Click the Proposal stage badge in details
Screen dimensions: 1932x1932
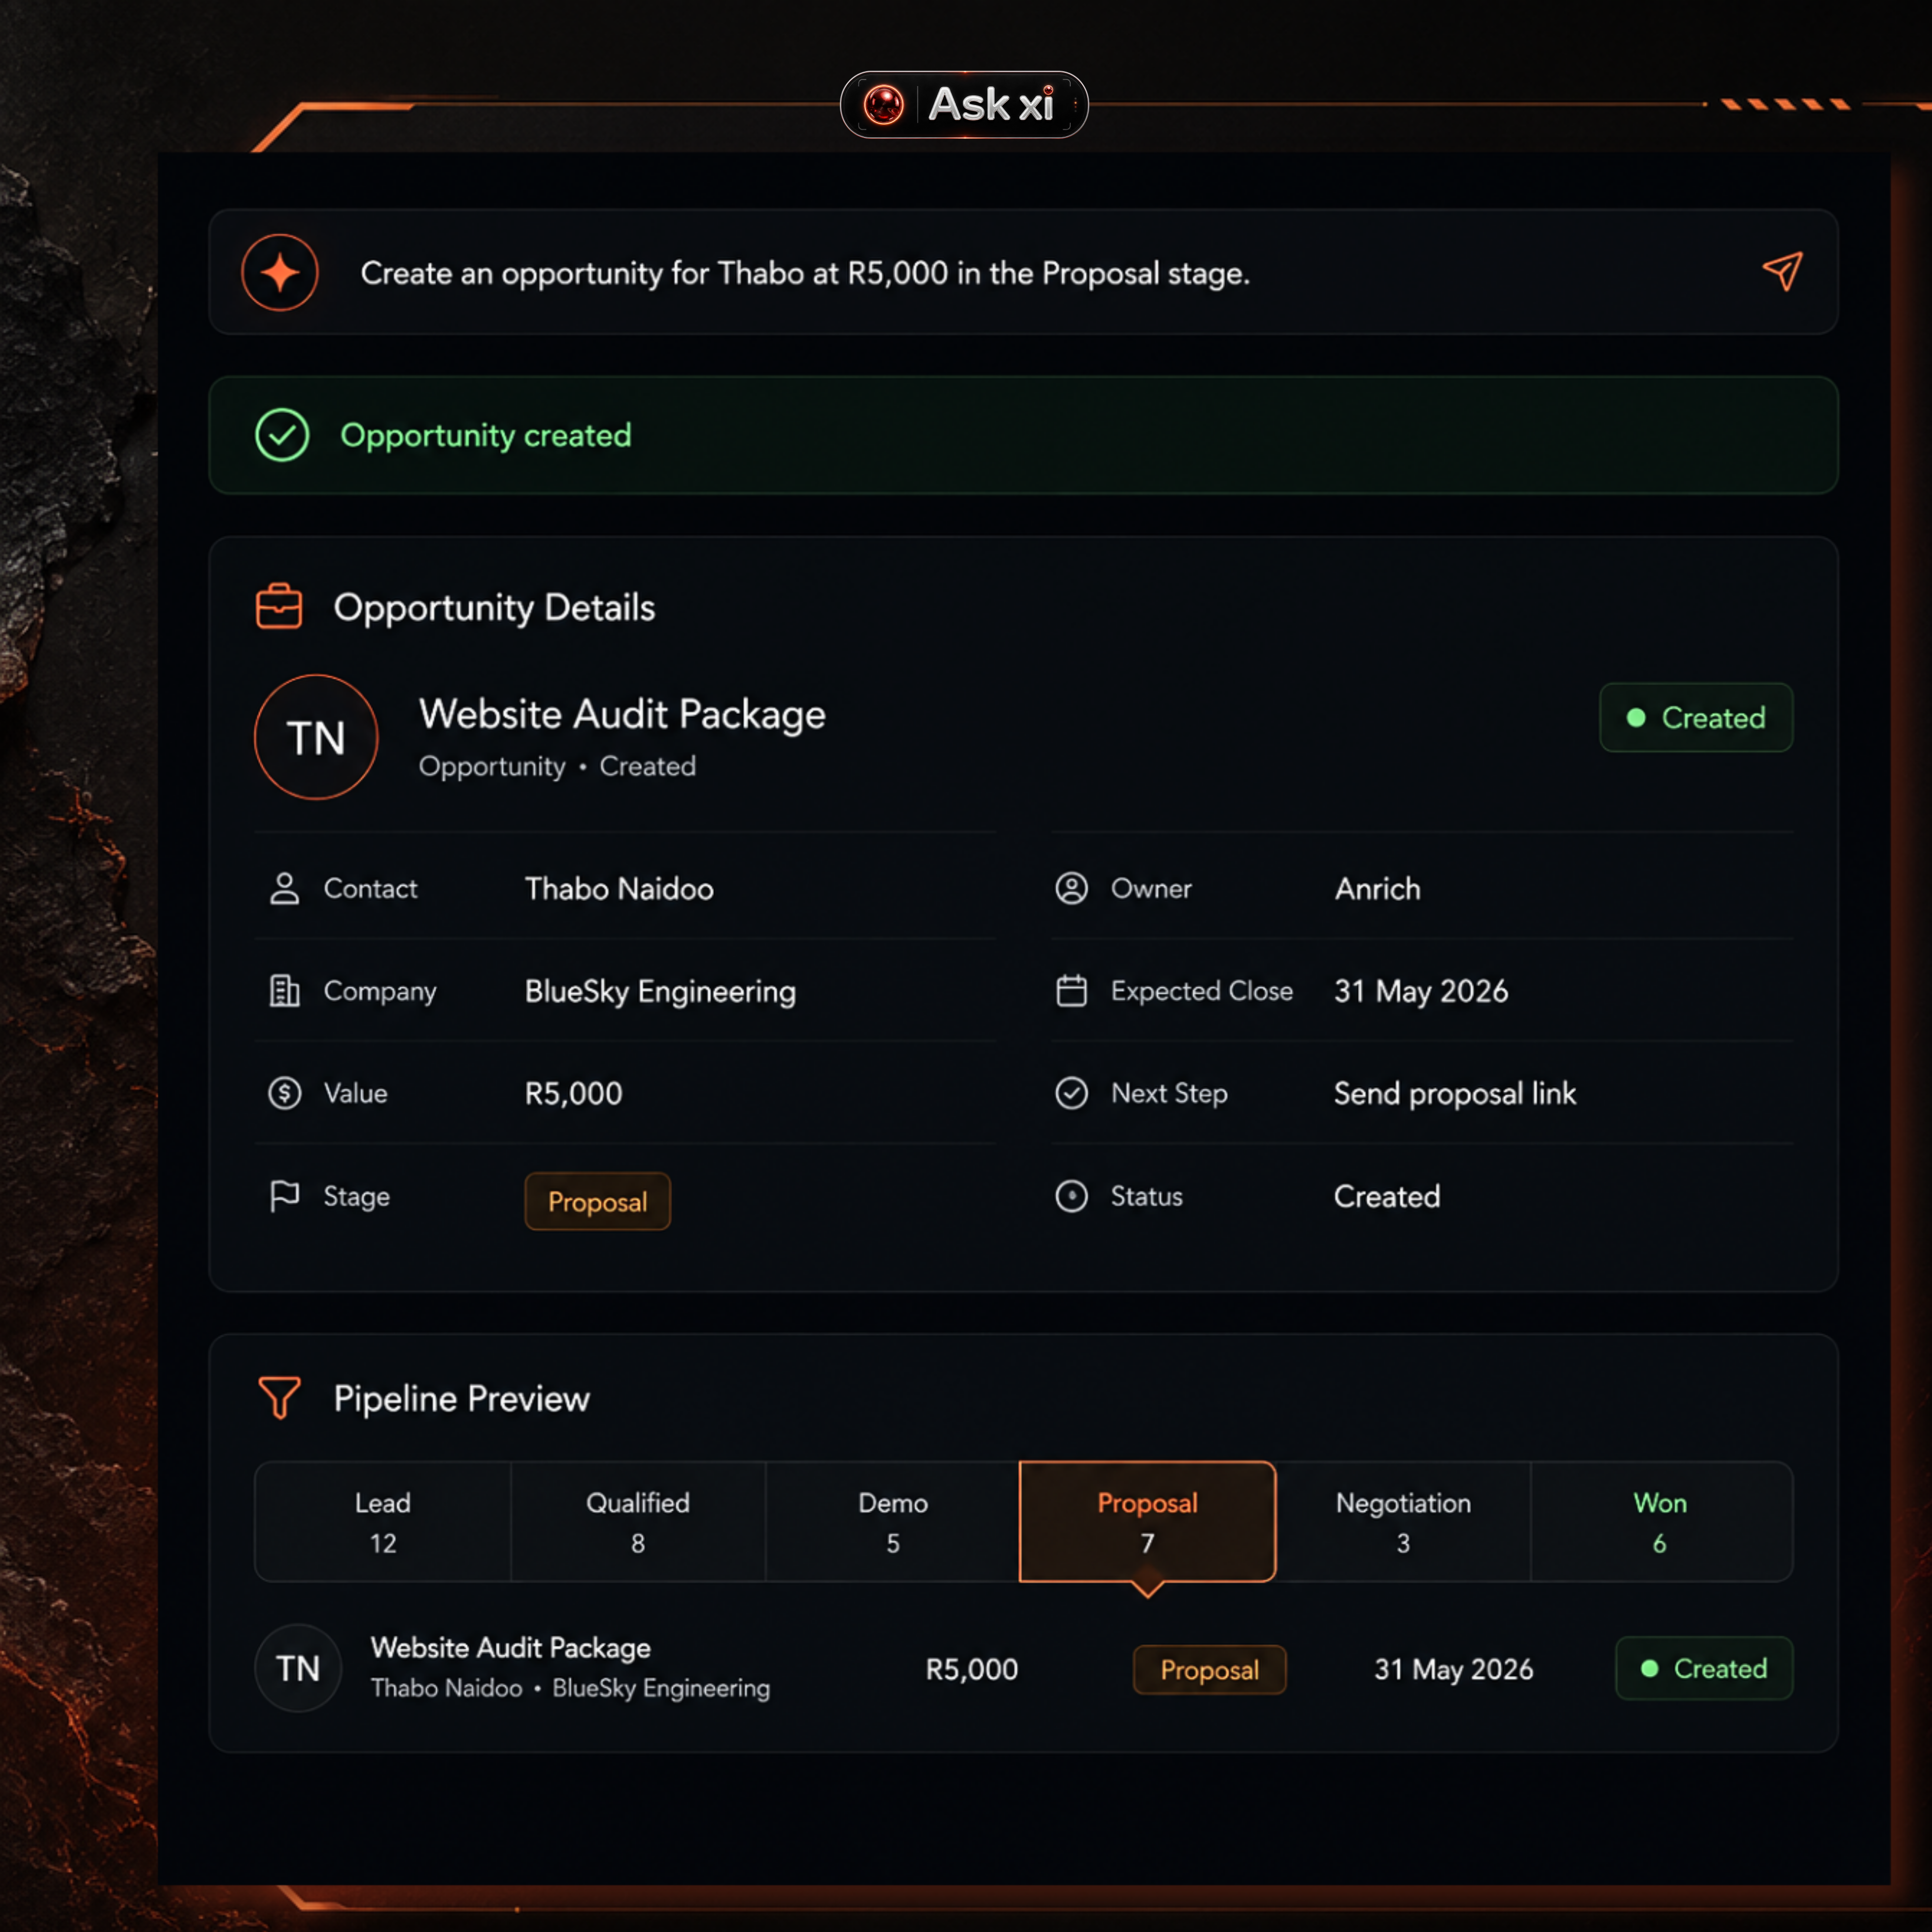click(x=597, y=1201)
